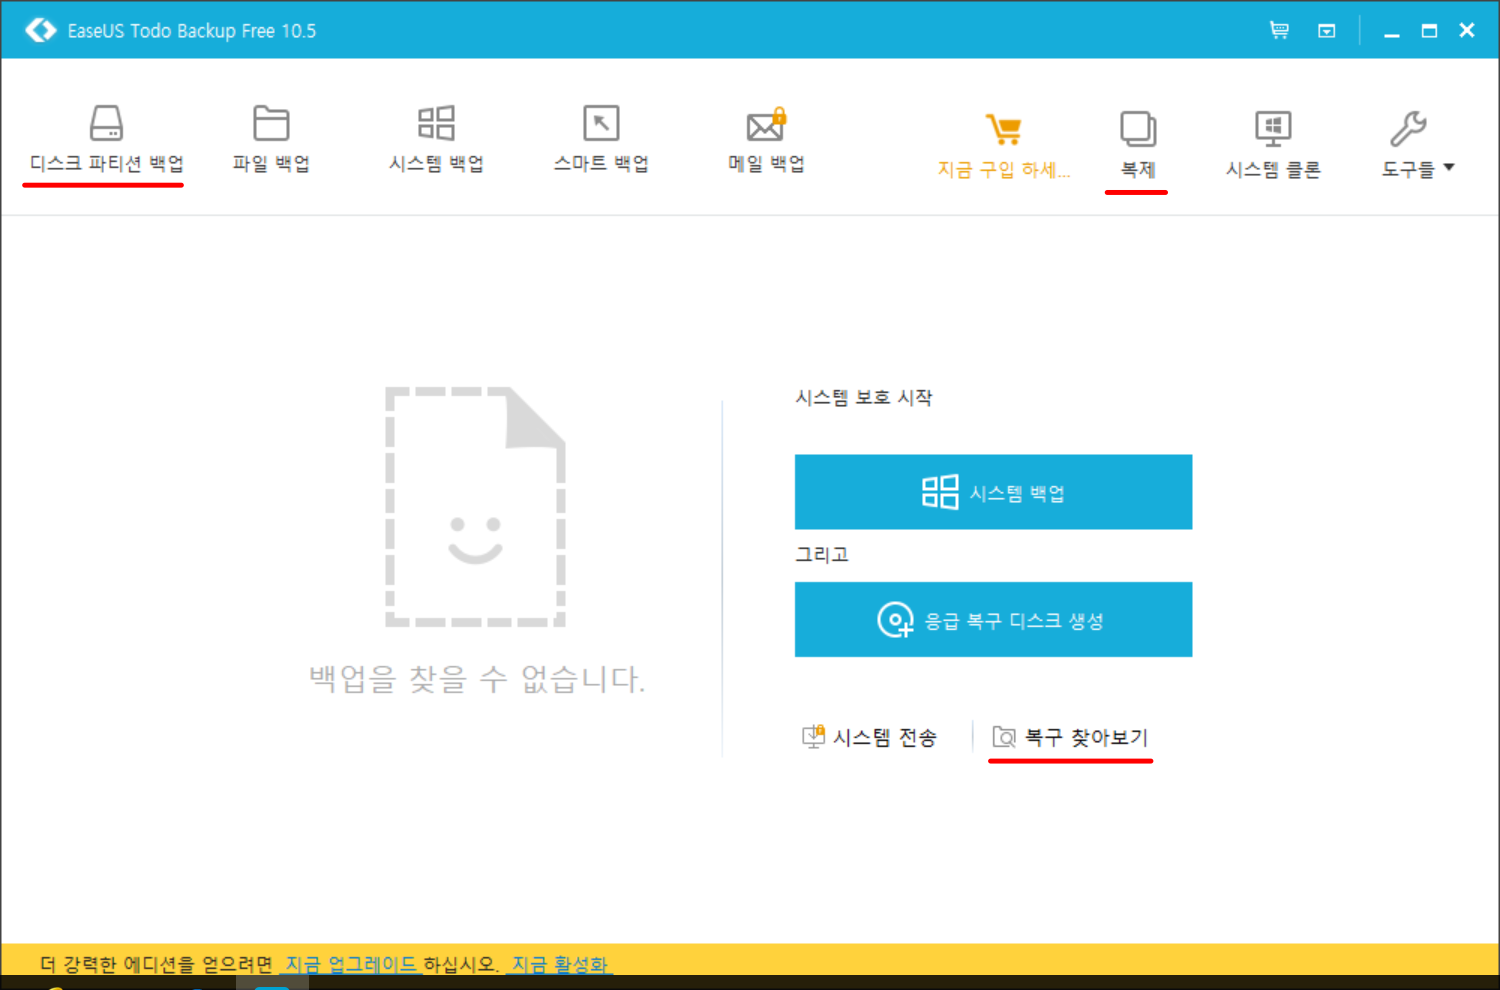1500x990 pixels.
Task: Click the 지금 업그레이드 link
Action: coord(350,964)
